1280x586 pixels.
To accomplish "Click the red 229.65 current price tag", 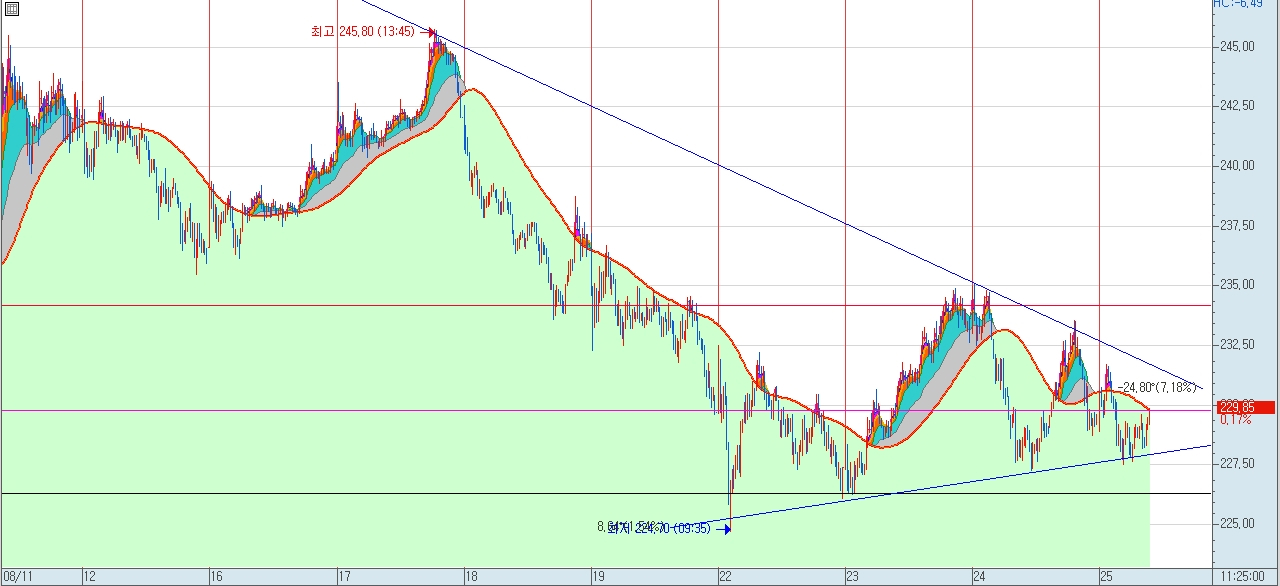I will [x=1246, y=407].
